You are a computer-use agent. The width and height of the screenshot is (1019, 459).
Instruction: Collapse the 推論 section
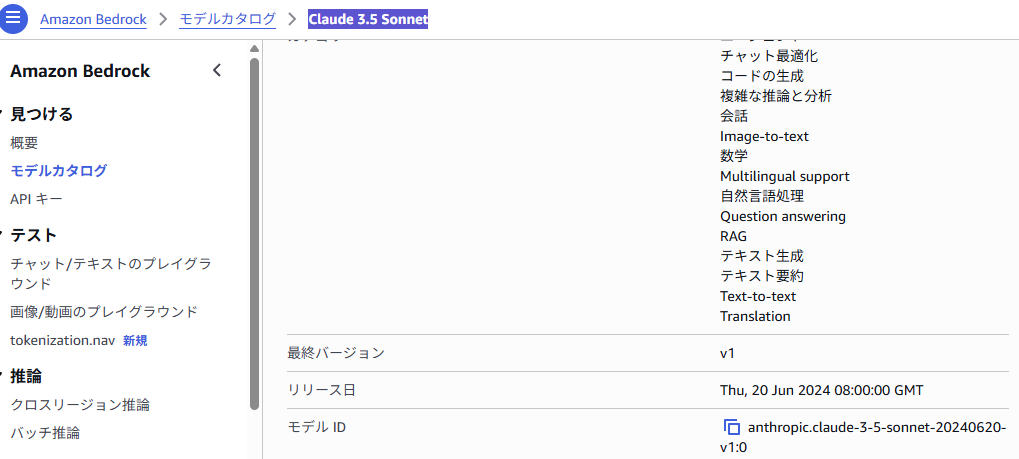tap(3, 376)
